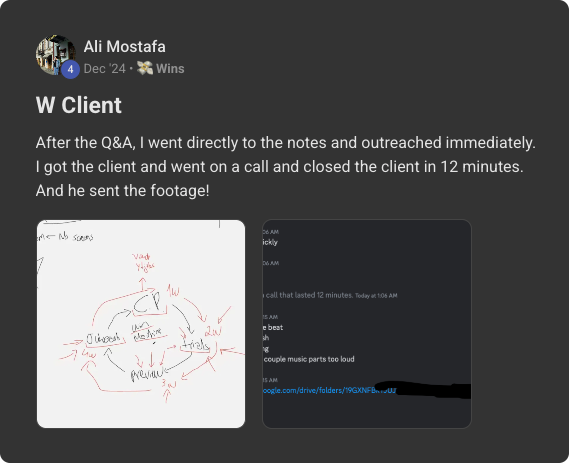Click the CP label in the diagram
This screenshot has height=463, width=569.
(147, 304)
